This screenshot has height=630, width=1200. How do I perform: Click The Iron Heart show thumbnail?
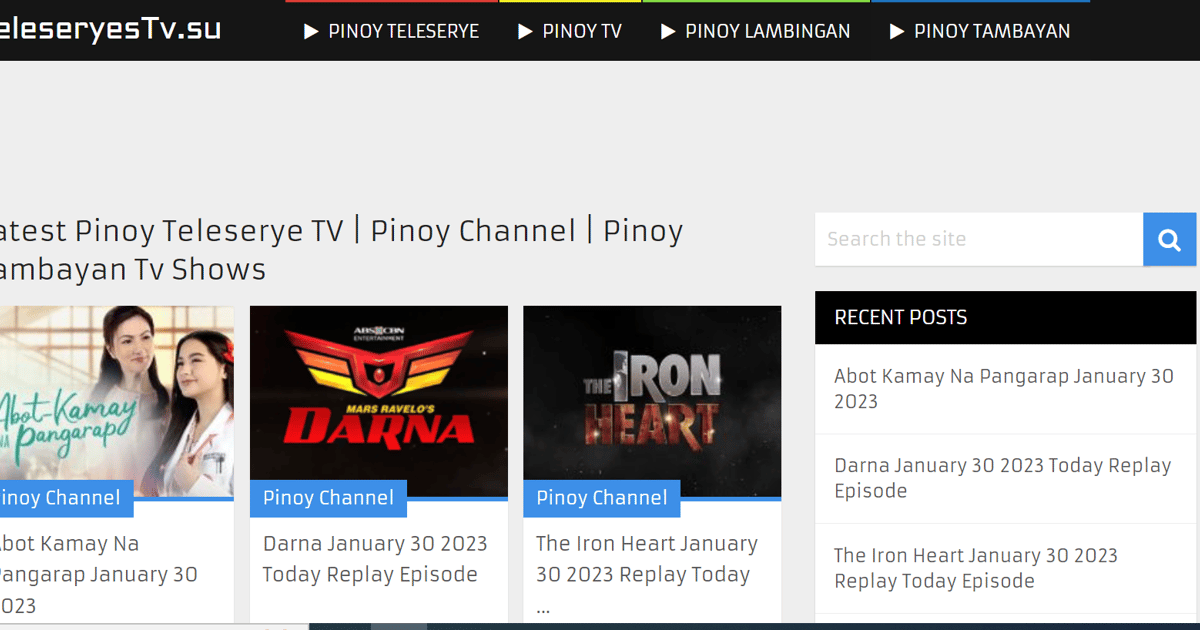click(652, 398)
